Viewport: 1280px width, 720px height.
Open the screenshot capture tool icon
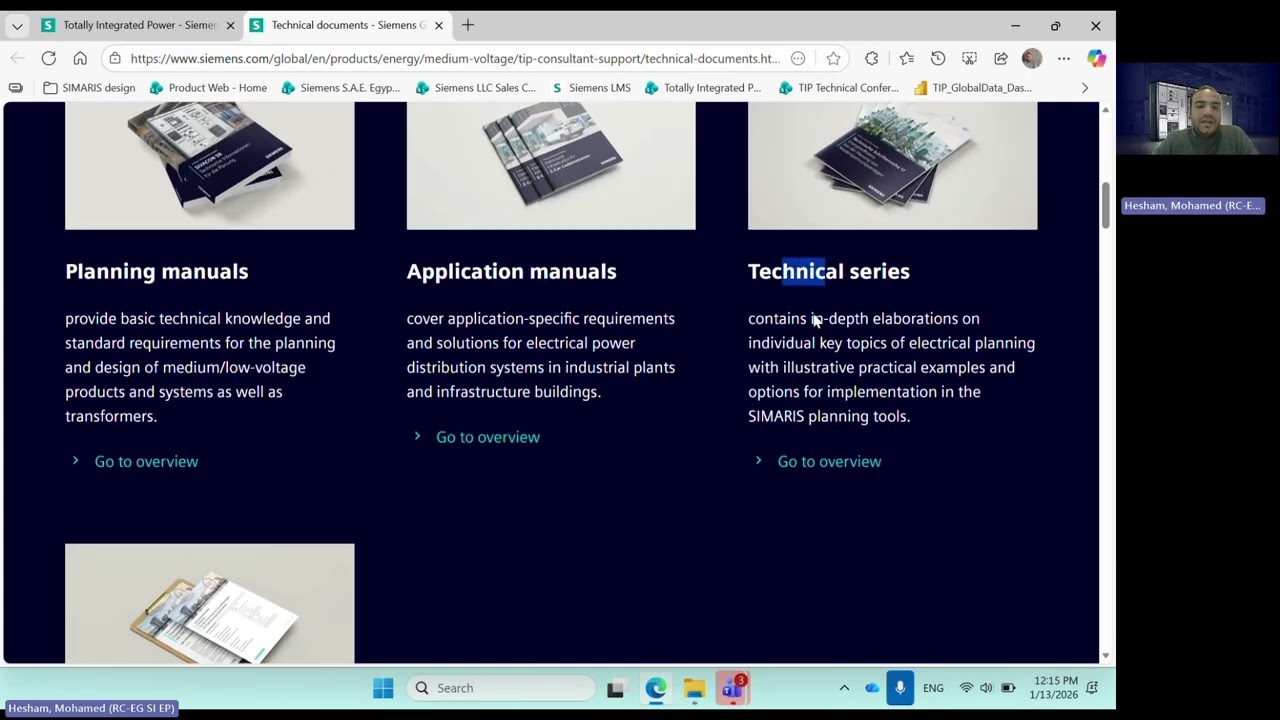point(969,58)
